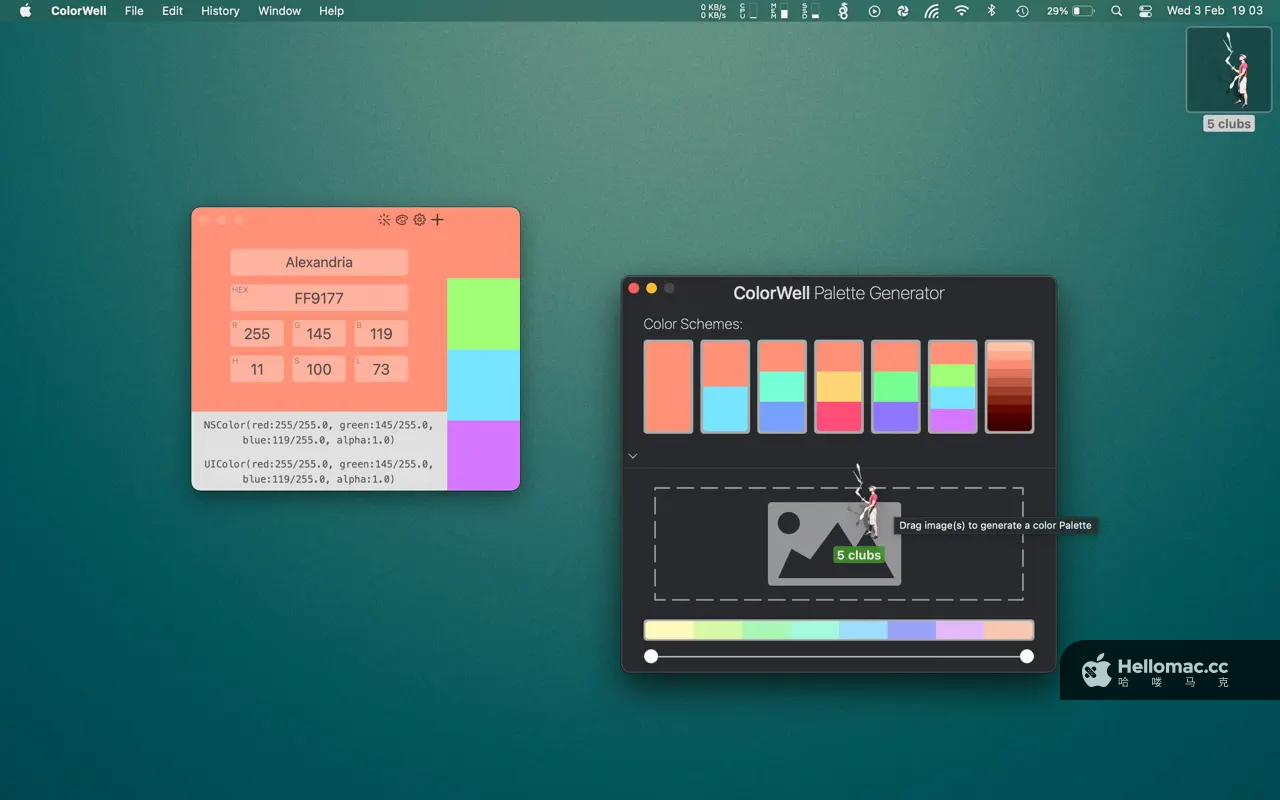This screenshot has width=1280, height=800.
Task: Open the ColorWell app menu
Action: (79, 11)
